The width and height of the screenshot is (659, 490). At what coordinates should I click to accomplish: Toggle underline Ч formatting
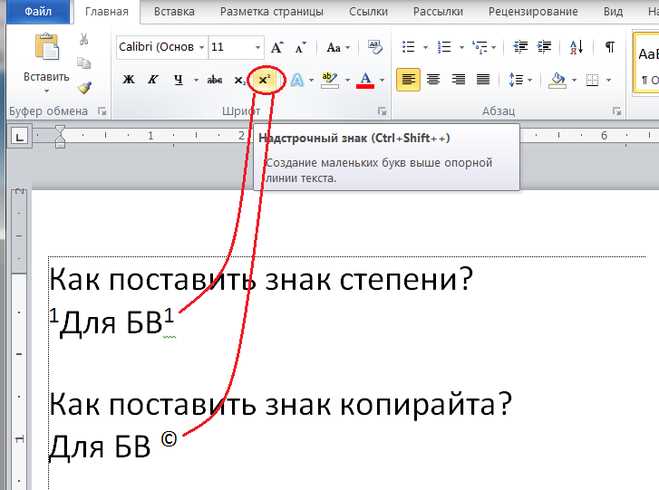pyautogui.click(x=178, y=79)
